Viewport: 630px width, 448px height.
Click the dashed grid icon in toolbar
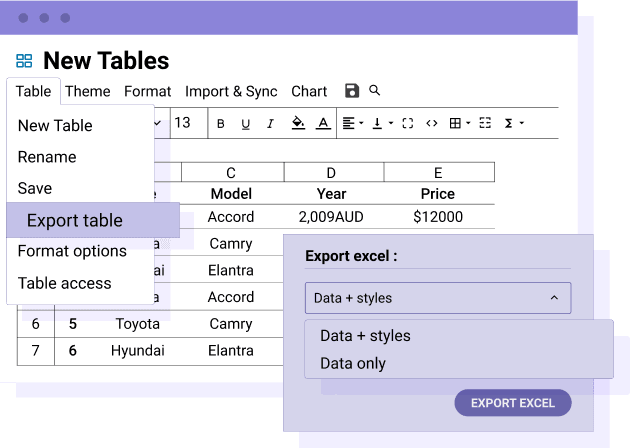(x=485, y=124)
